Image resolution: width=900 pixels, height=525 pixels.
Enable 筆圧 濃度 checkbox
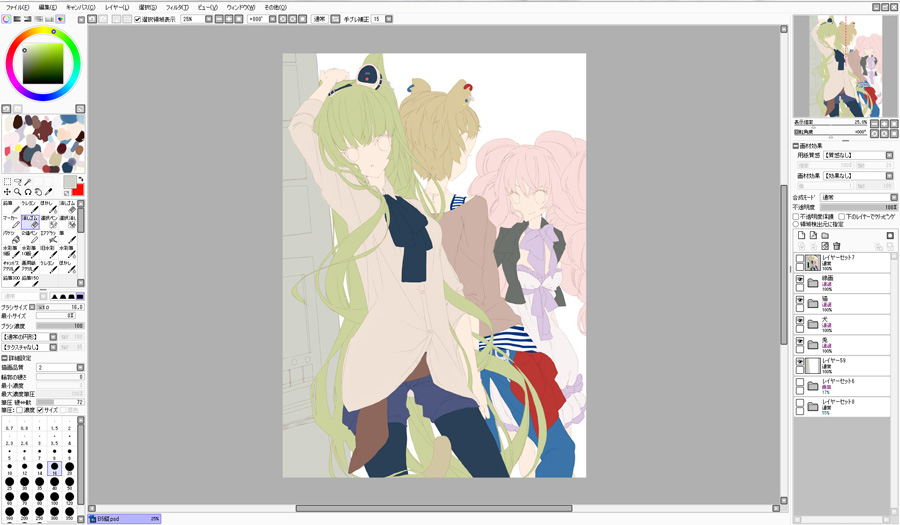click(20, 410)
